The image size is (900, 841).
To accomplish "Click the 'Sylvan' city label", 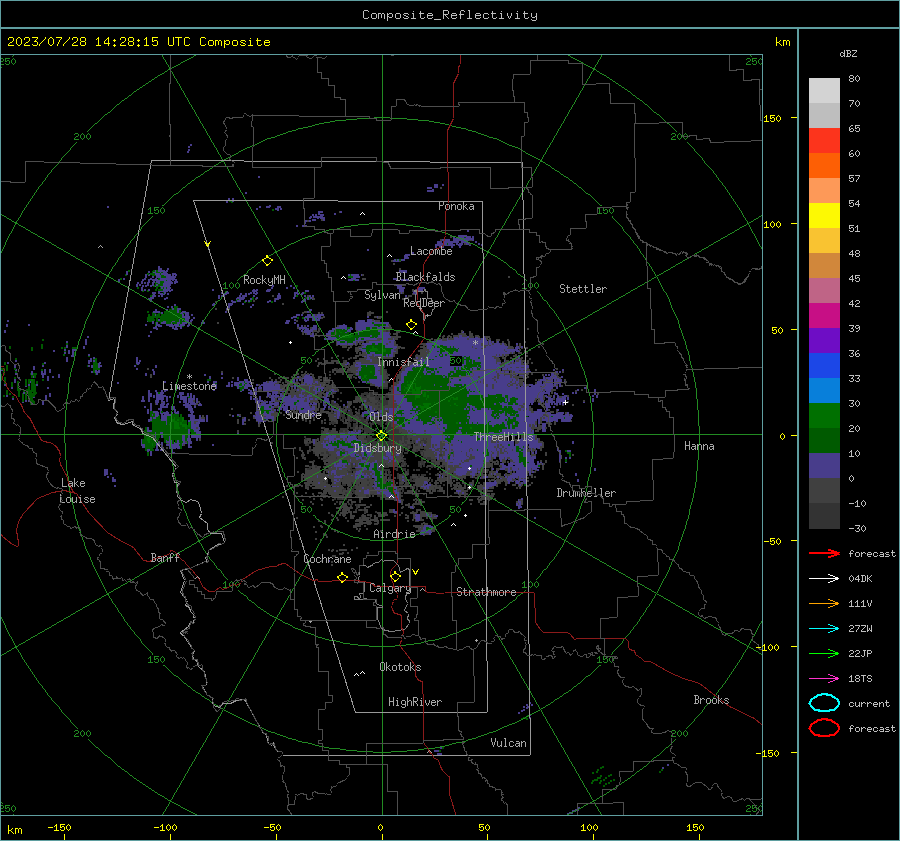I will 382,295.
